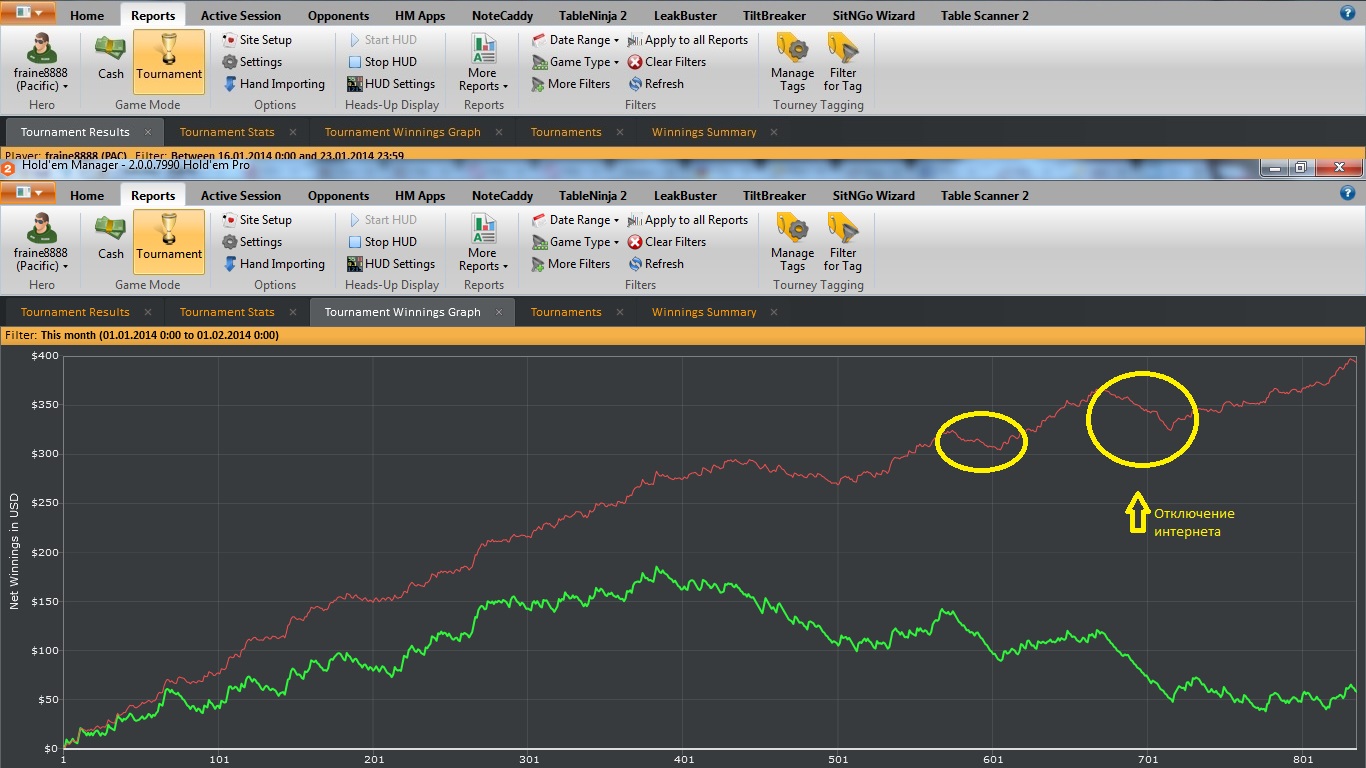Show the Tournament Stats report in the background window
The height and width of the screenshot is (768, 1366).
227,132
